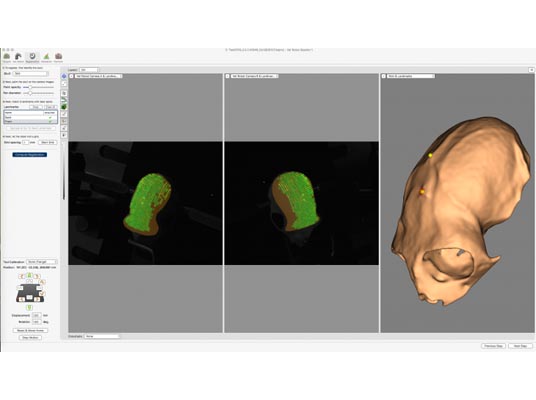536x400 pixels.
Task: Click the wide button below the landmarks table
Action: [x=31, y=128]
